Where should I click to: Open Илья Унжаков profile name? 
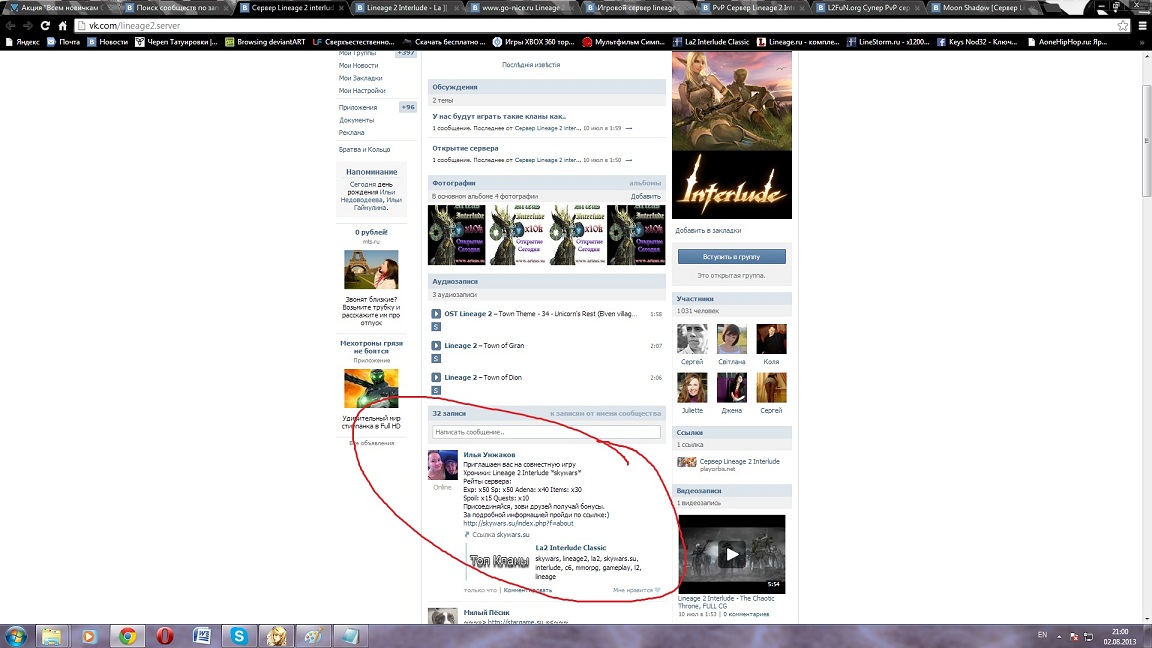[x=489, y=455]
